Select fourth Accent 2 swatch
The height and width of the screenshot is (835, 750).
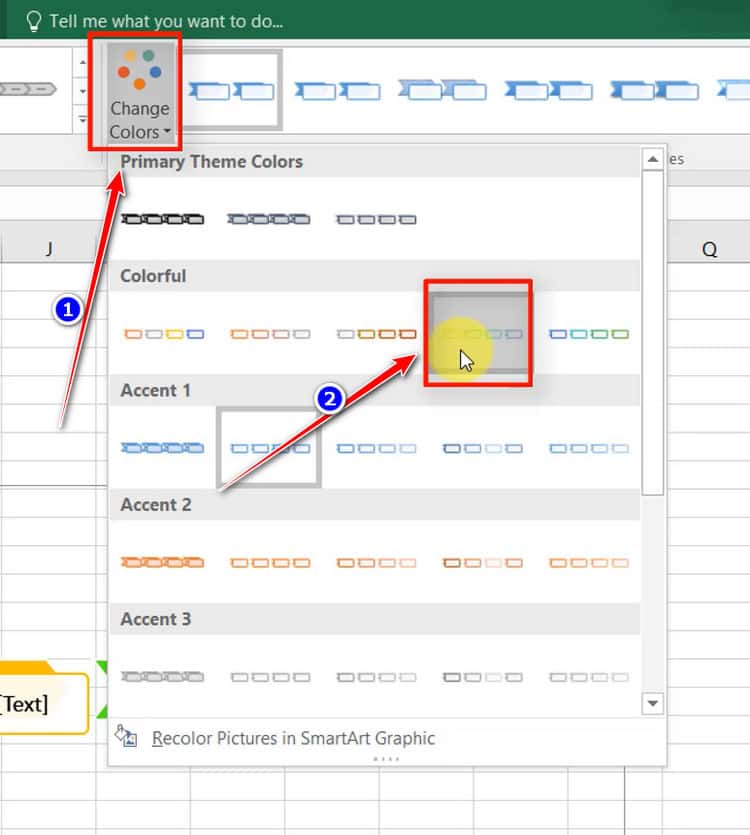(483, 563)
